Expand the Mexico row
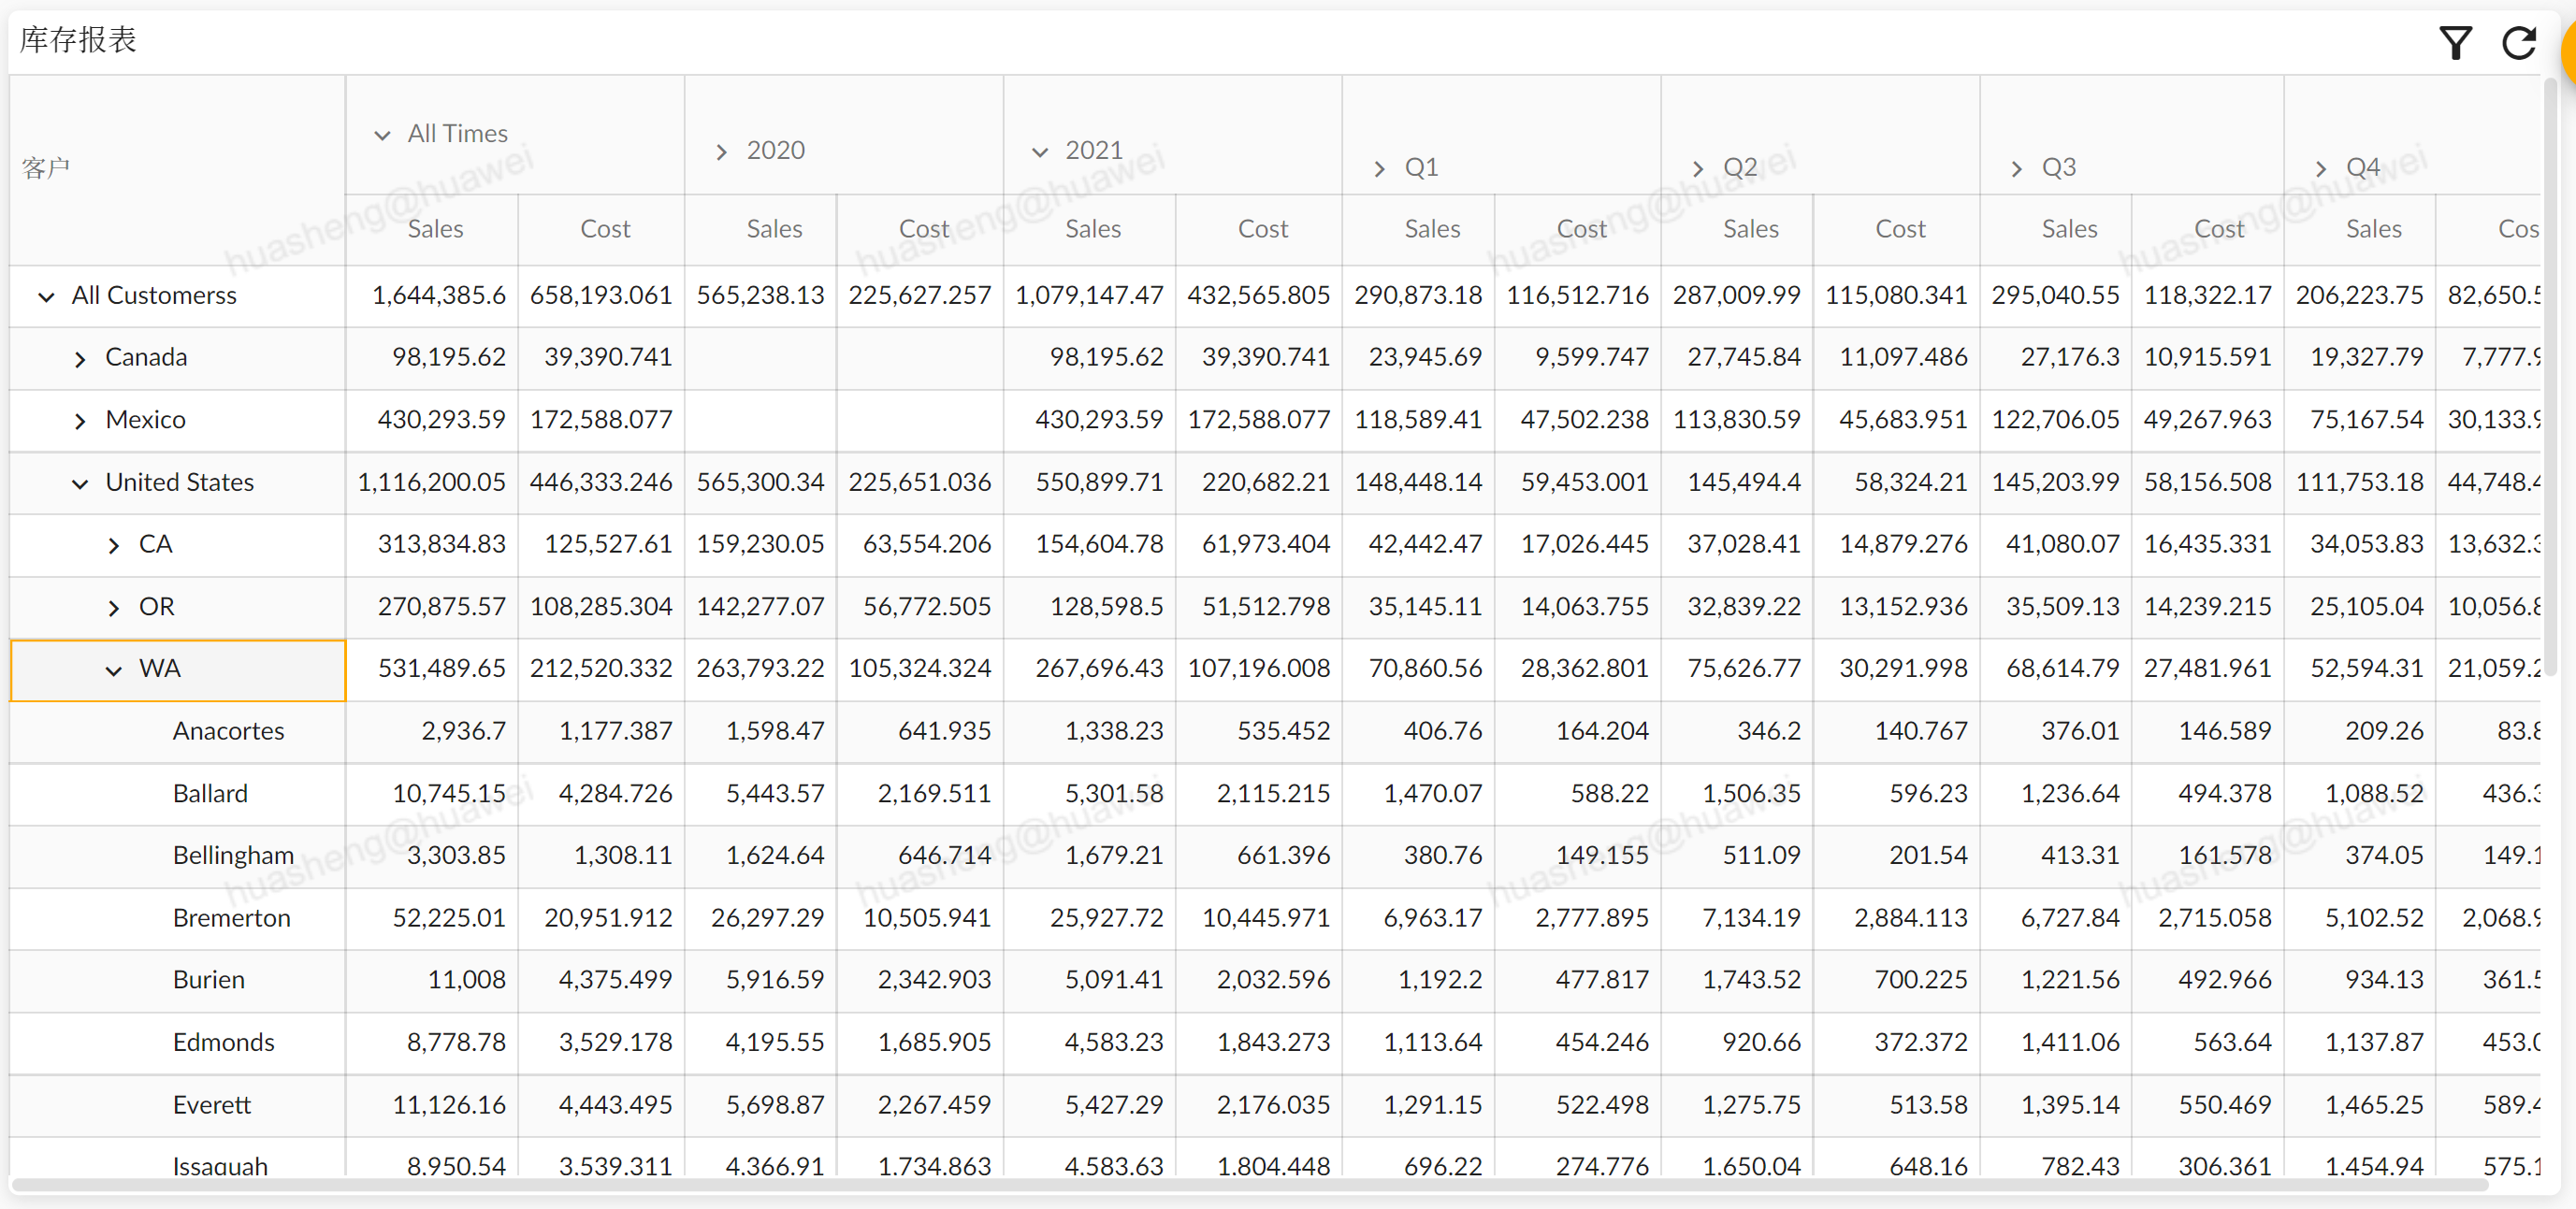Viewport: 2576px width, 1209px height. (80, 421)
